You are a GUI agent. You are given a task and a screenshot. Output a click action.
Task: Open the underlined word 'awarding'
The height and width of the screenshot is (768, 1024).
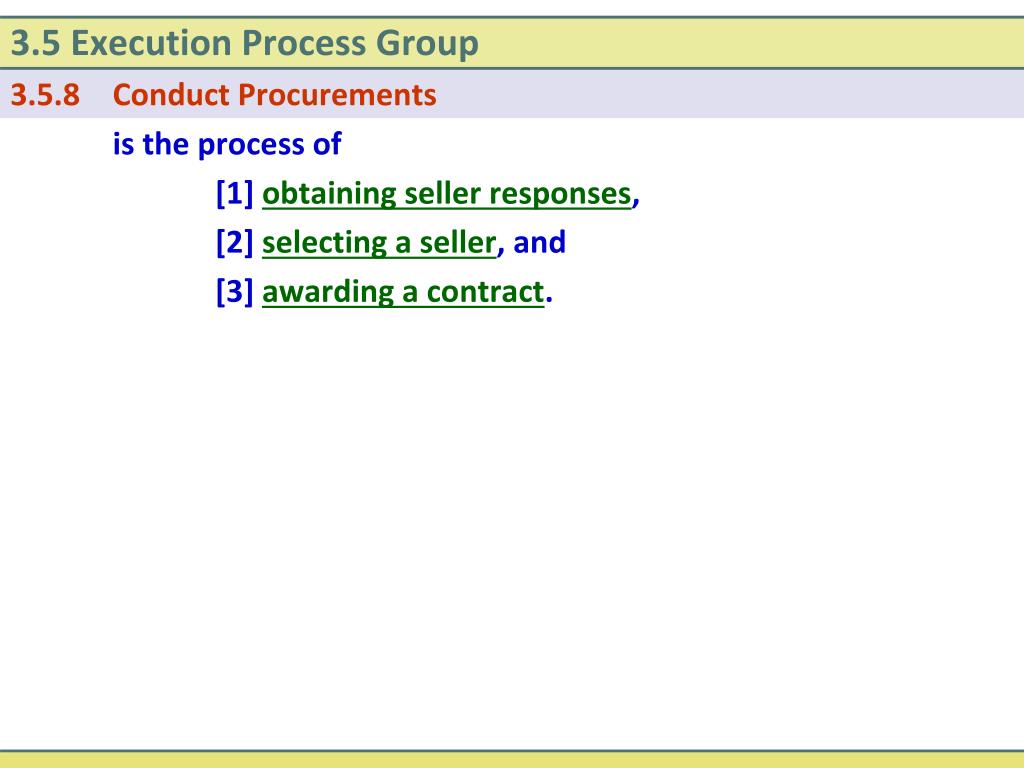pyautogui.click(x=328, y=292)
